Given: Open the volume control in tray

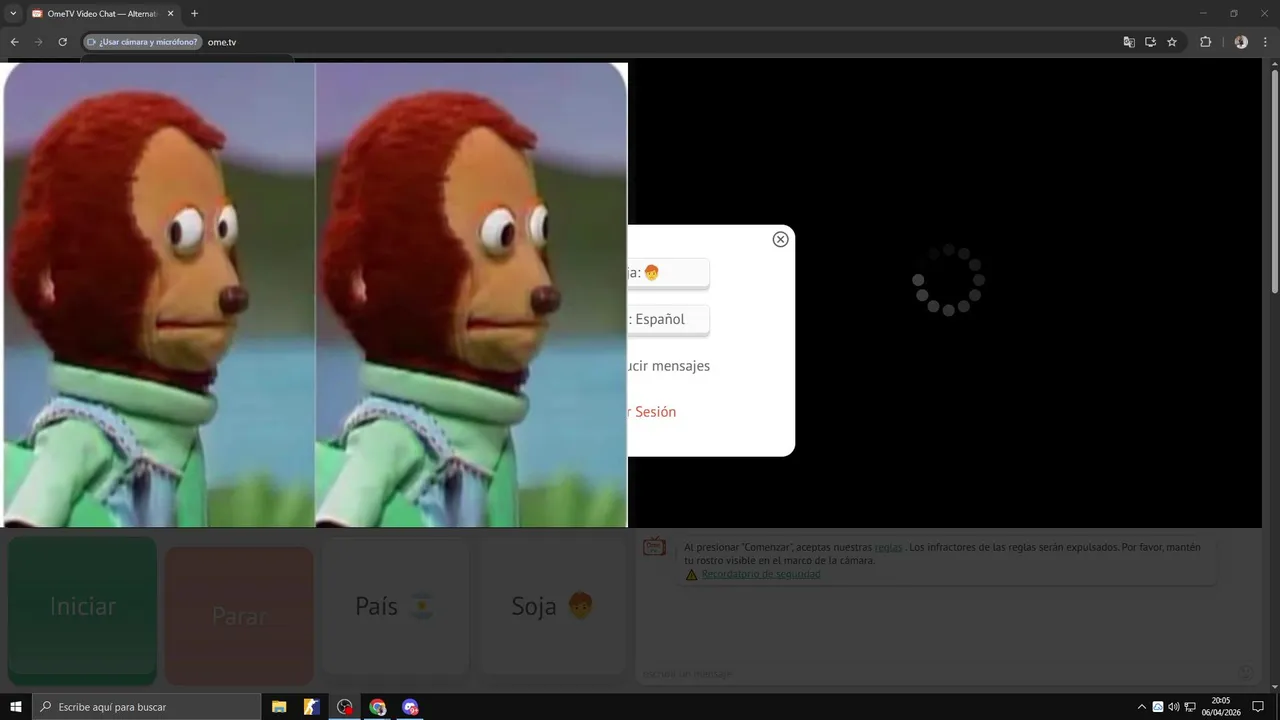Looking at the screenshot, I should click(x=1174, y=707).
